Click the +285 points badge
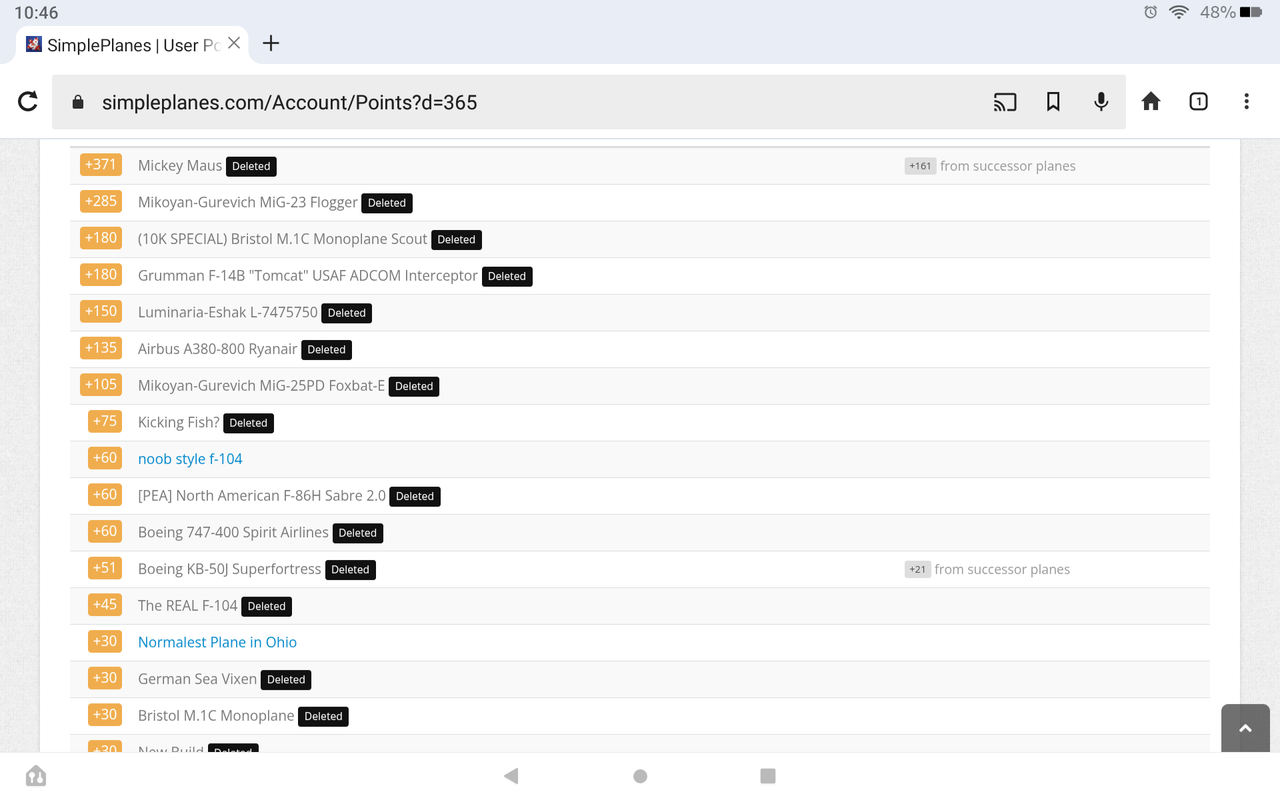Image resolution: width=1280 pixels, height=800 pixels. point(101,201)
